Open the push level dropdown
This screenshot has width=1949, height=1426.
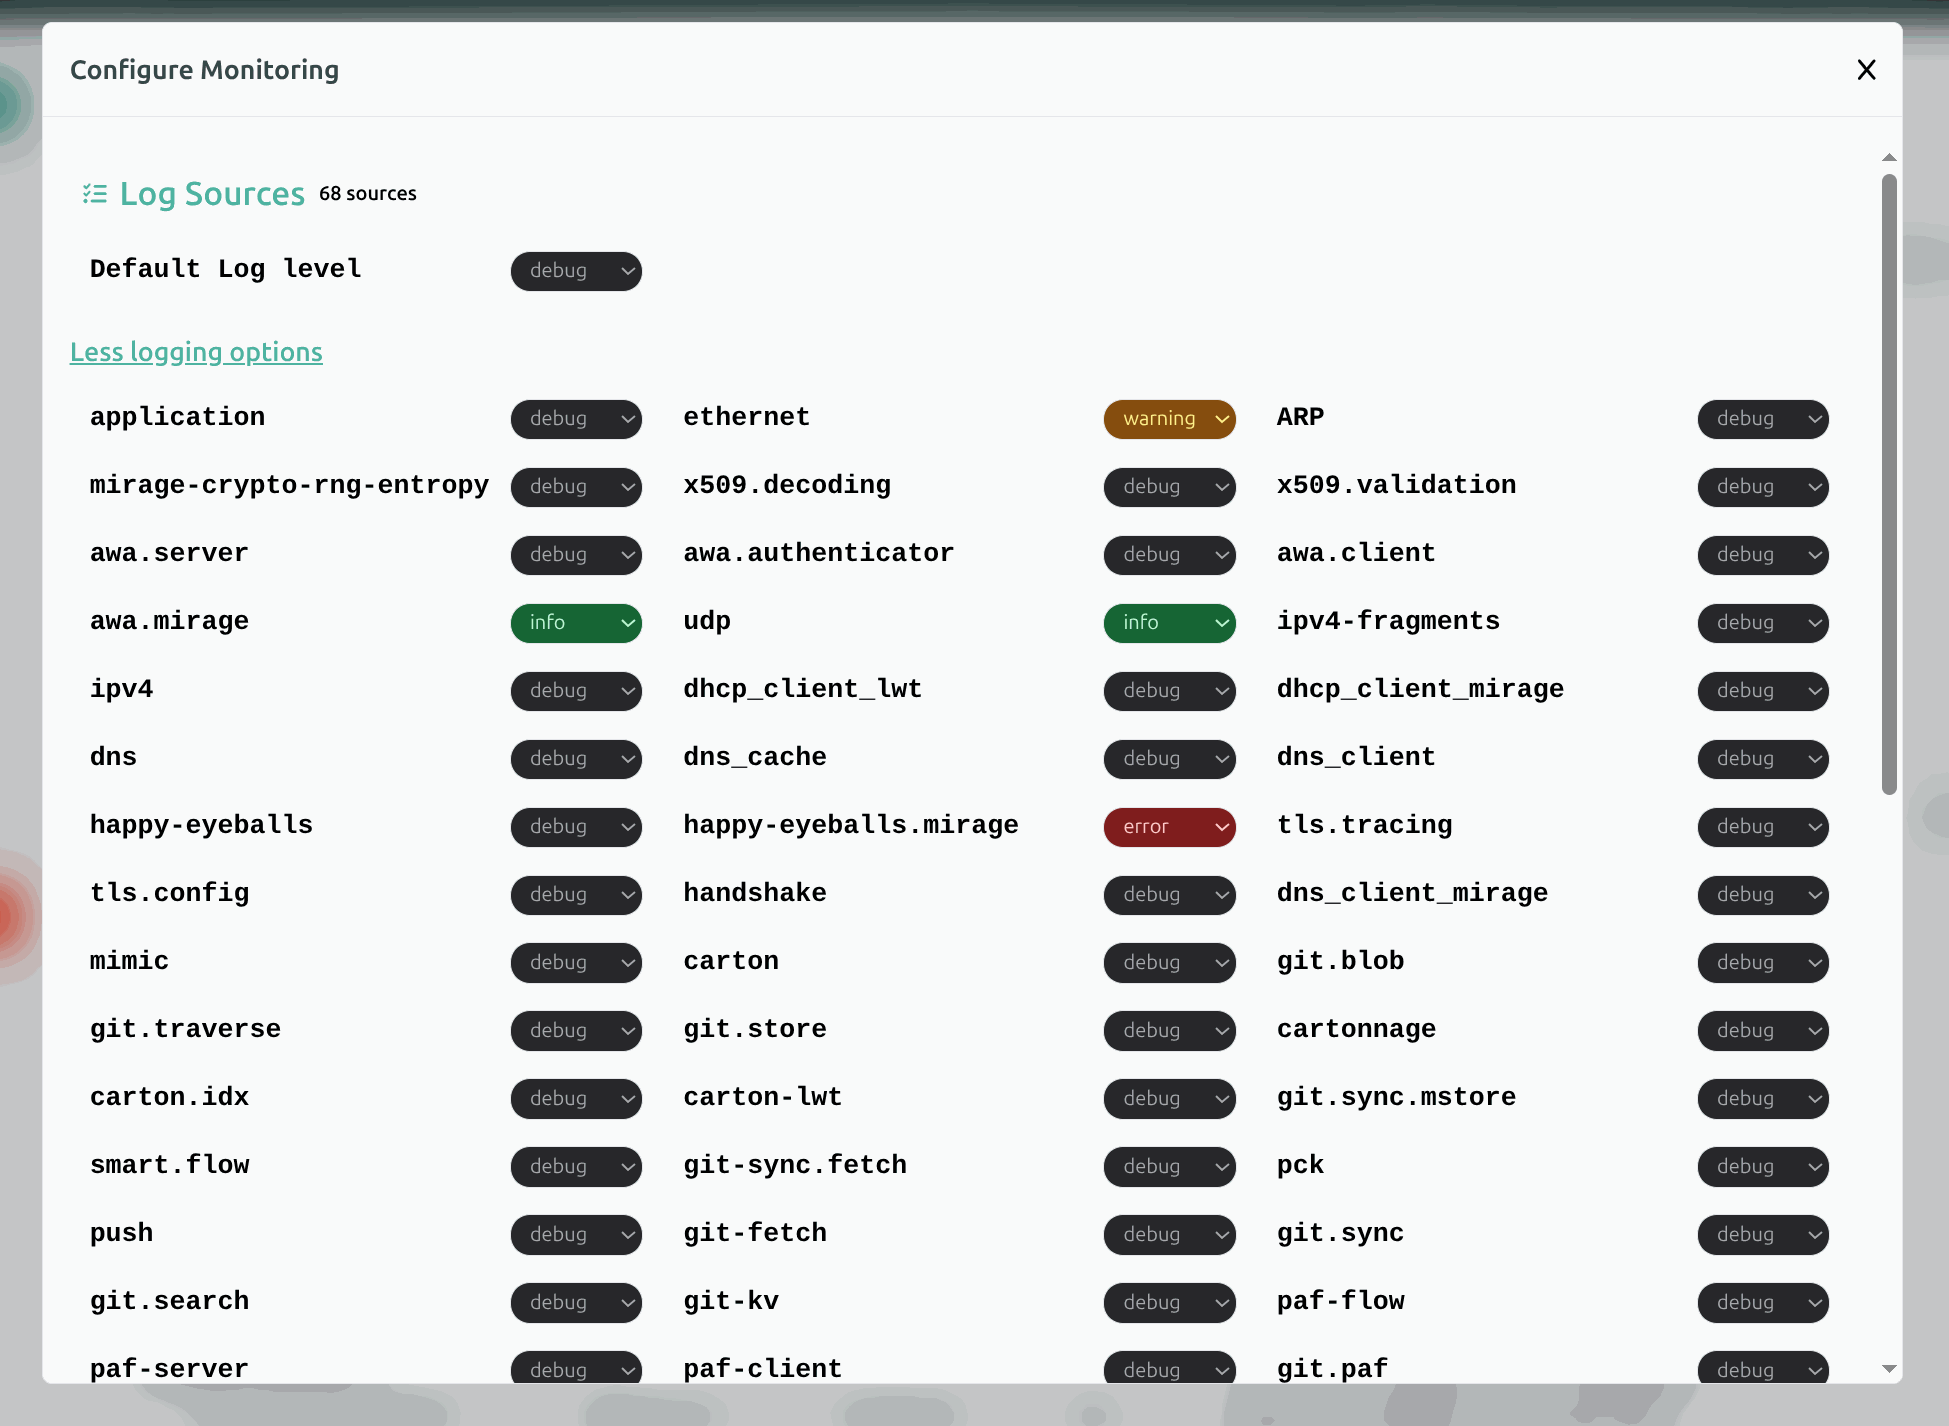576,1235
